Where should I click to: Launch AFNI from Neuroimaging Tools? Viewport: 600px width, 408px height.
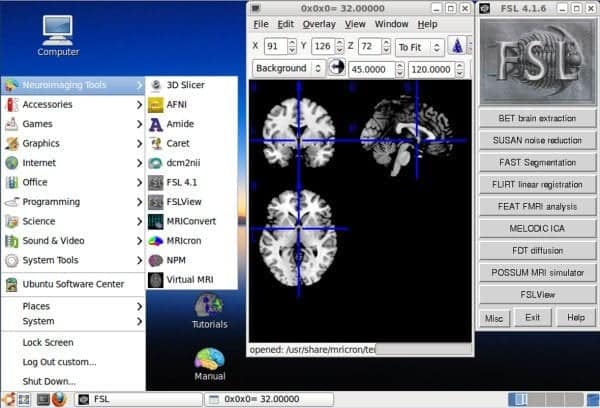point(191,104)
